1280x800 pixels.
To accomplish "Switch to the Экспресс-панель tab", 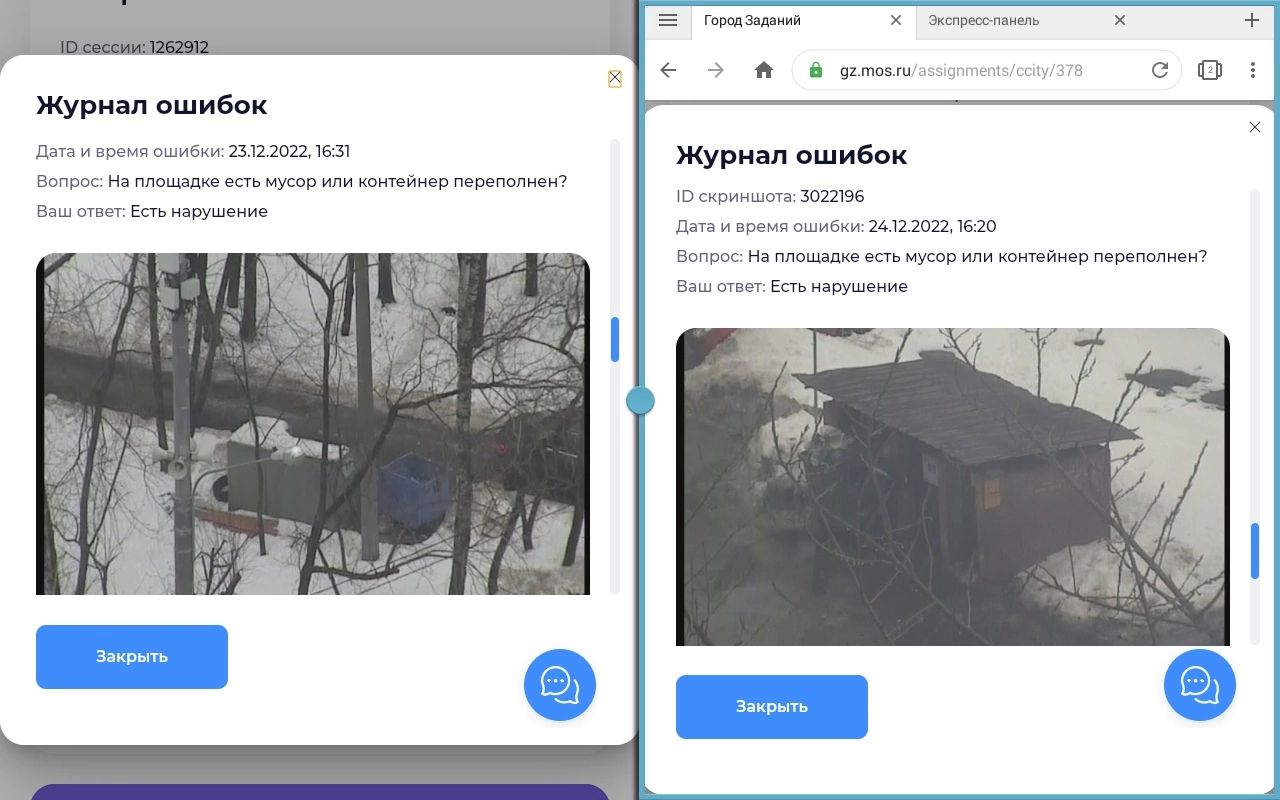I will tap(1027, 20).
